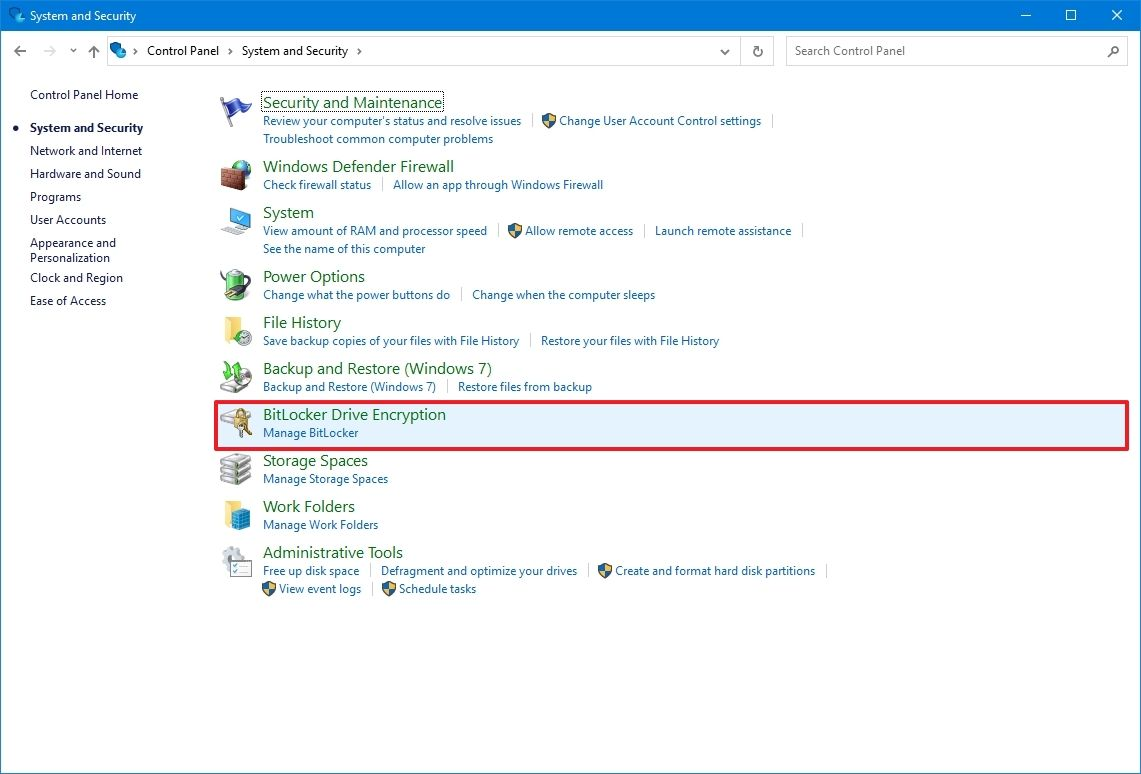Viewport: 1141px width, 774px height.
Task: Go up one level with up arrow
Action: pos(94,51)
